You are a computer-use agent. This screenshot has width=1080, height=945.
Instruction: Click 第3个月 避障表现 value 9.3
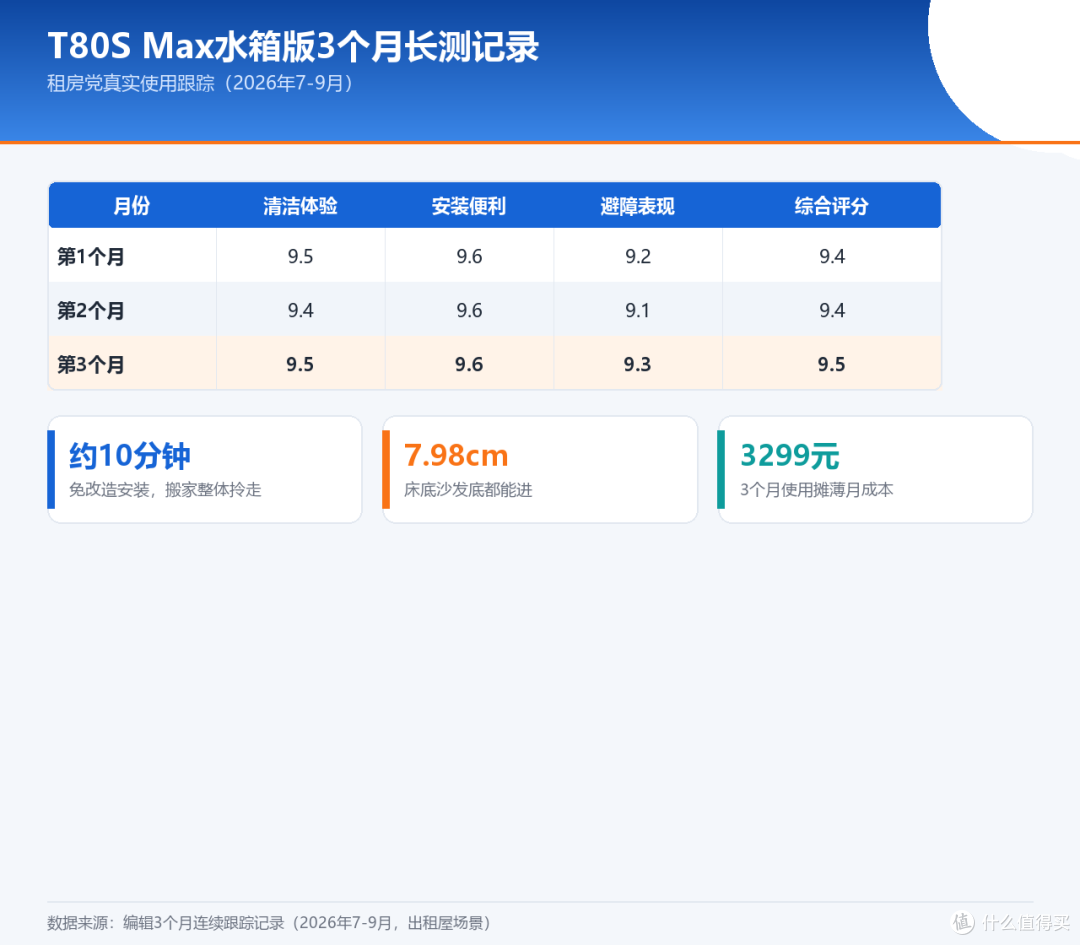[638, 364]
